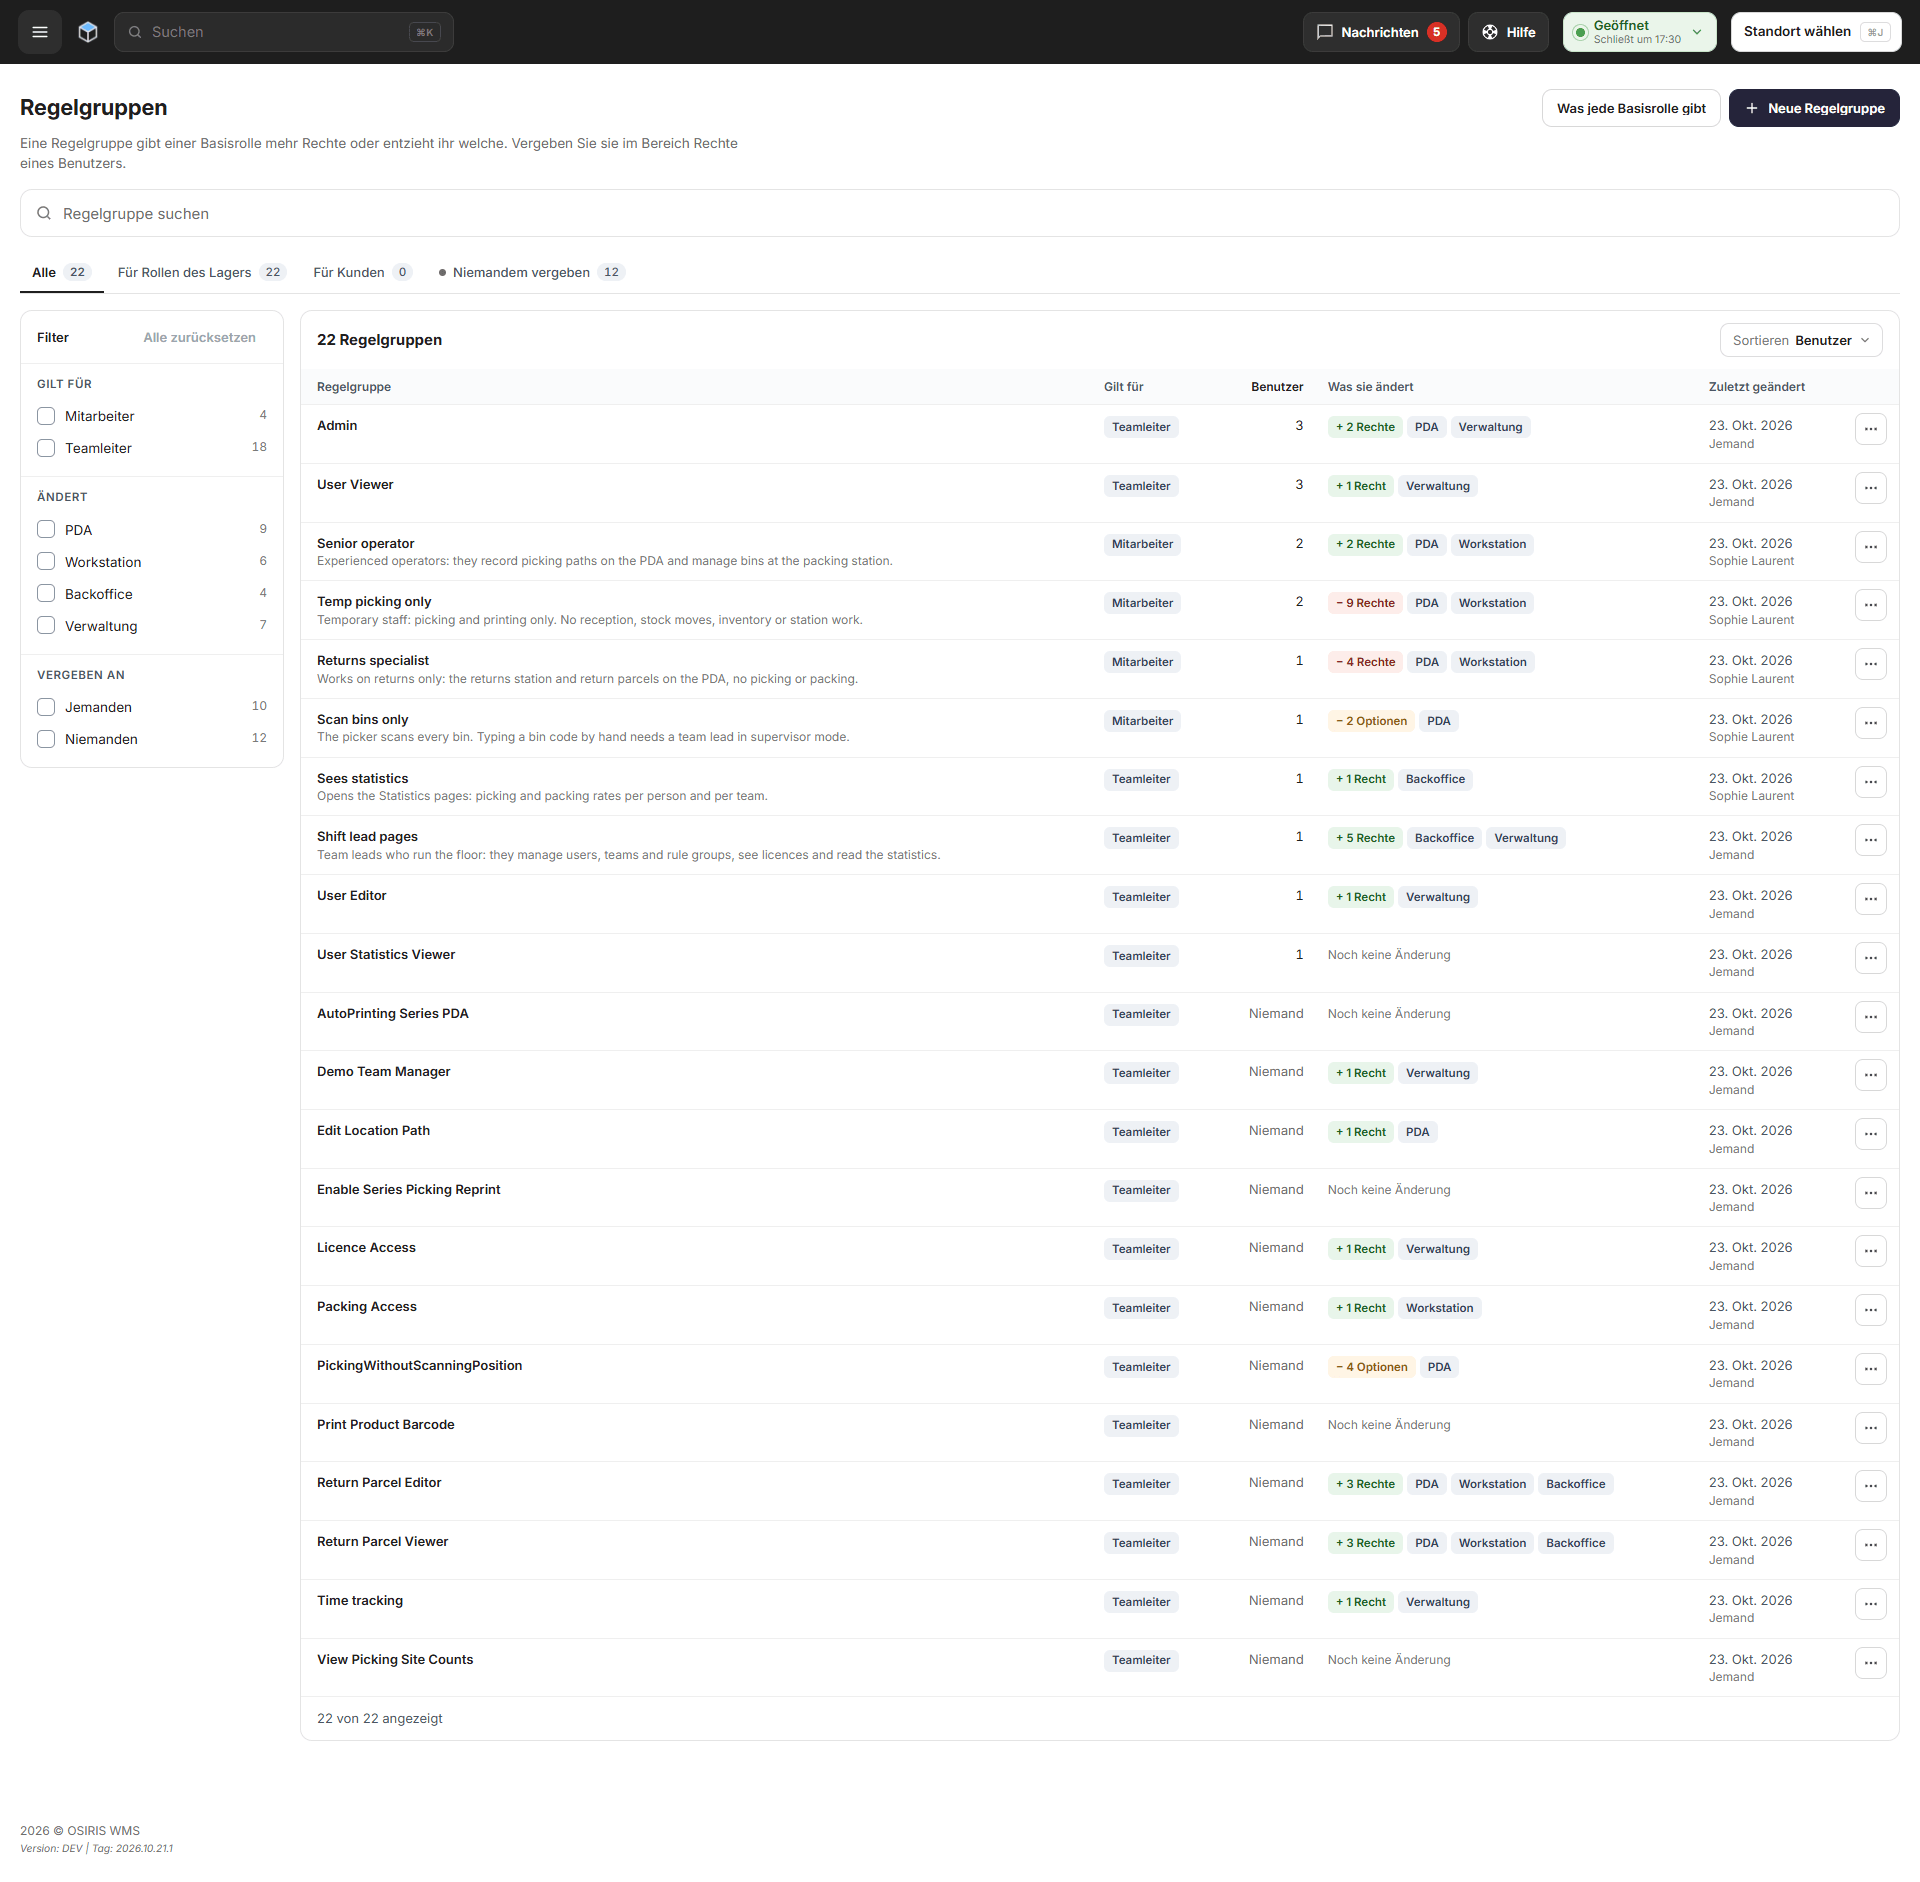Click the Neue Regelgruppe button
The image size is (1920, 1882).
point(1814,108)
